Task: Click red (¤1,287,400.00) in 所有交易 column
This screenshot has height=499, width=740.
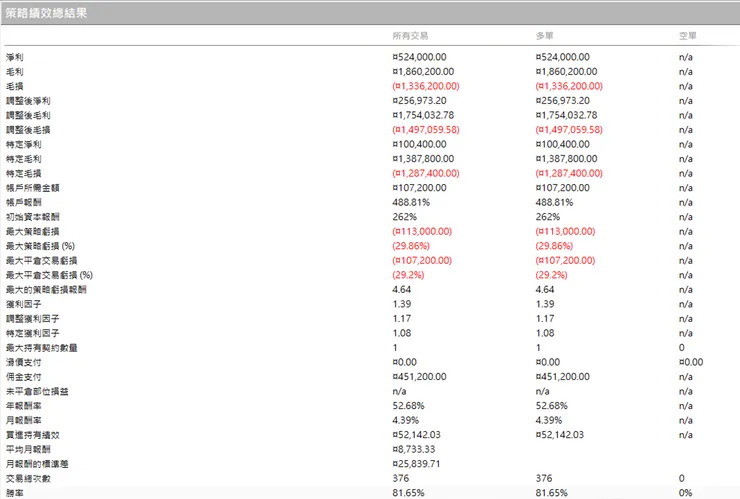Action: click(x=426, y=173)
